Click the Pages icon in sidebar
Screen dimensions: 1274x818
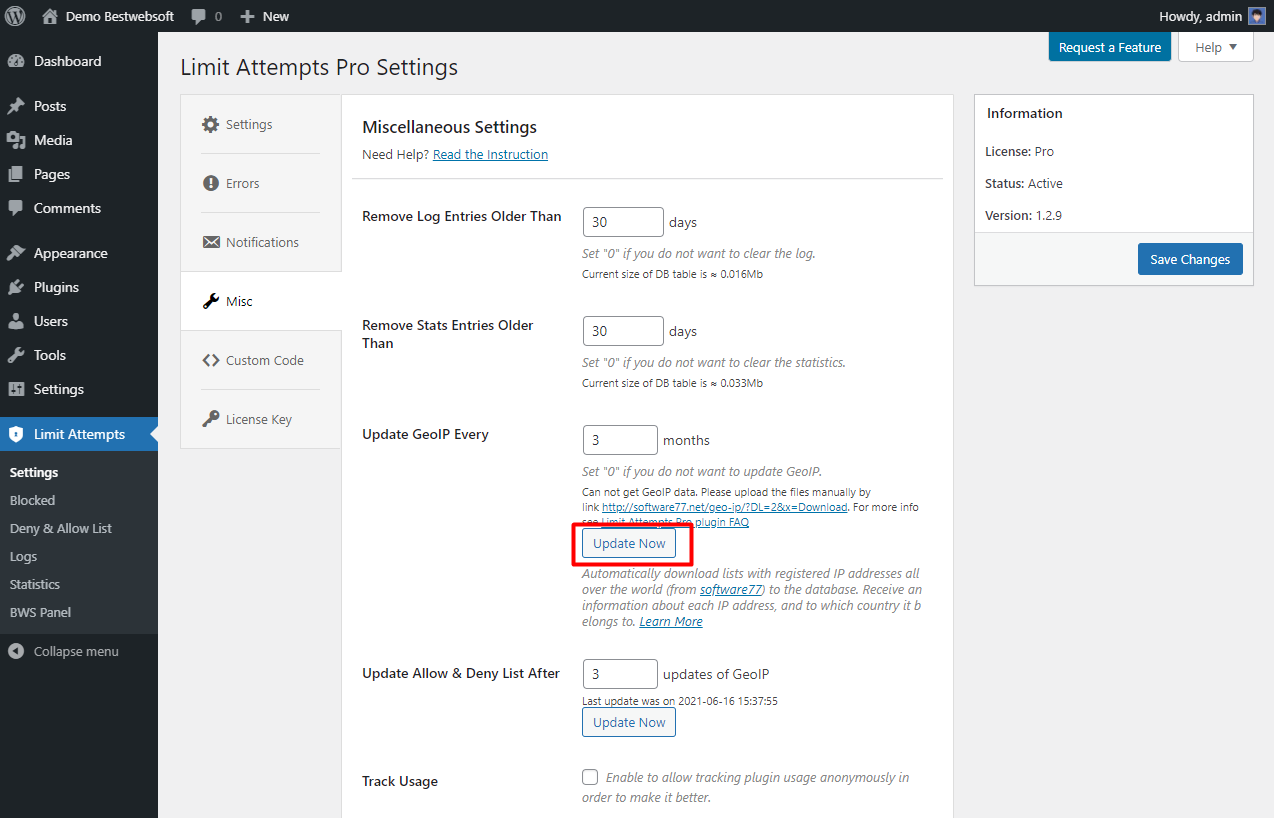coord(16,174)
